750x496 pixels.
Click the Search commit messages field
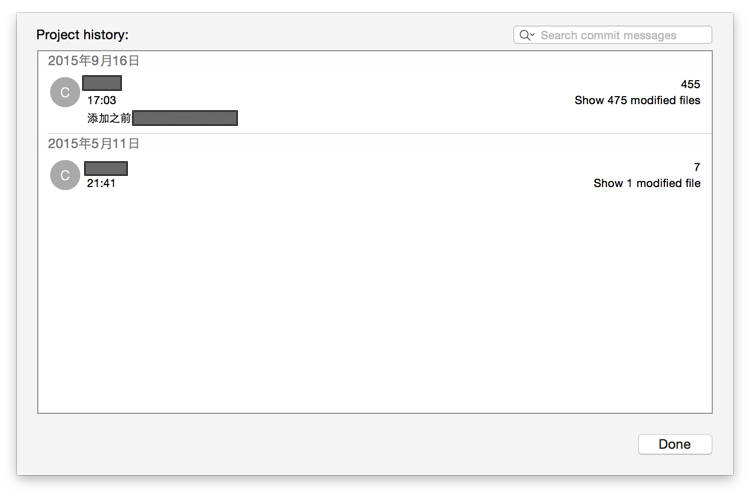620,35
